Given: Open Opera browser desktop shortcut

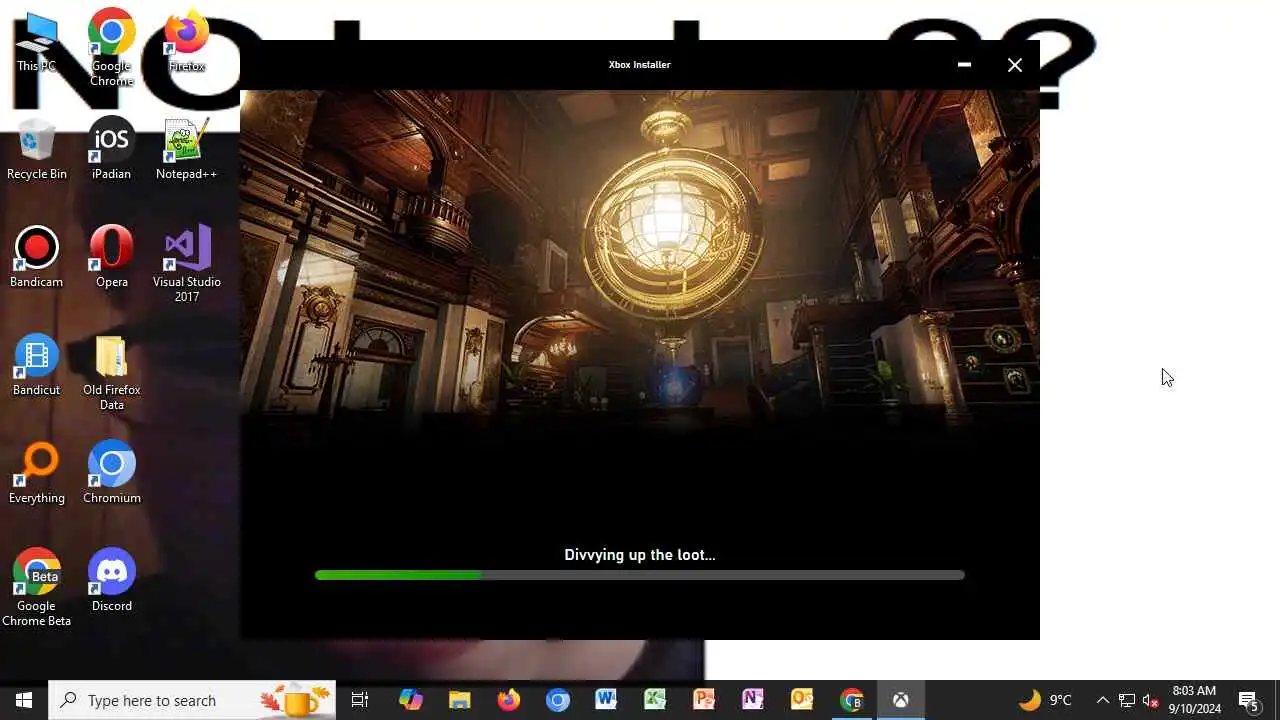Looking at the screenshot, I should coord(111,258).
